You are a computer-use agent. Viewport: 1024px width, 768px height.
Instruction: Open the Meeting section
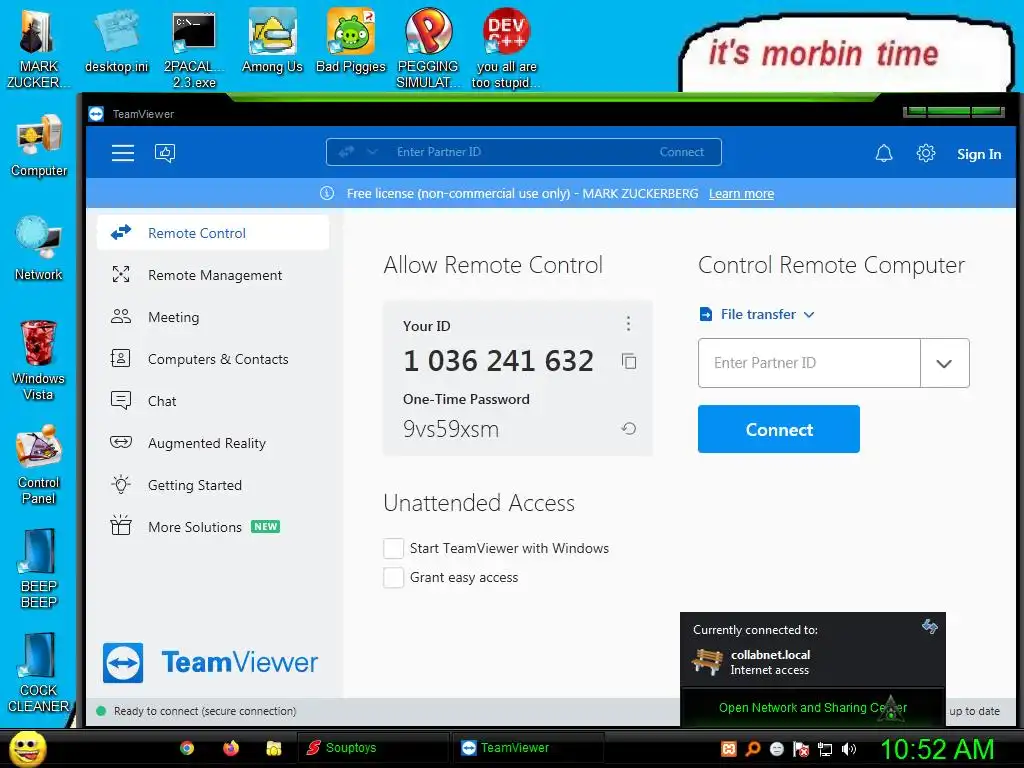tap(213, 317)
